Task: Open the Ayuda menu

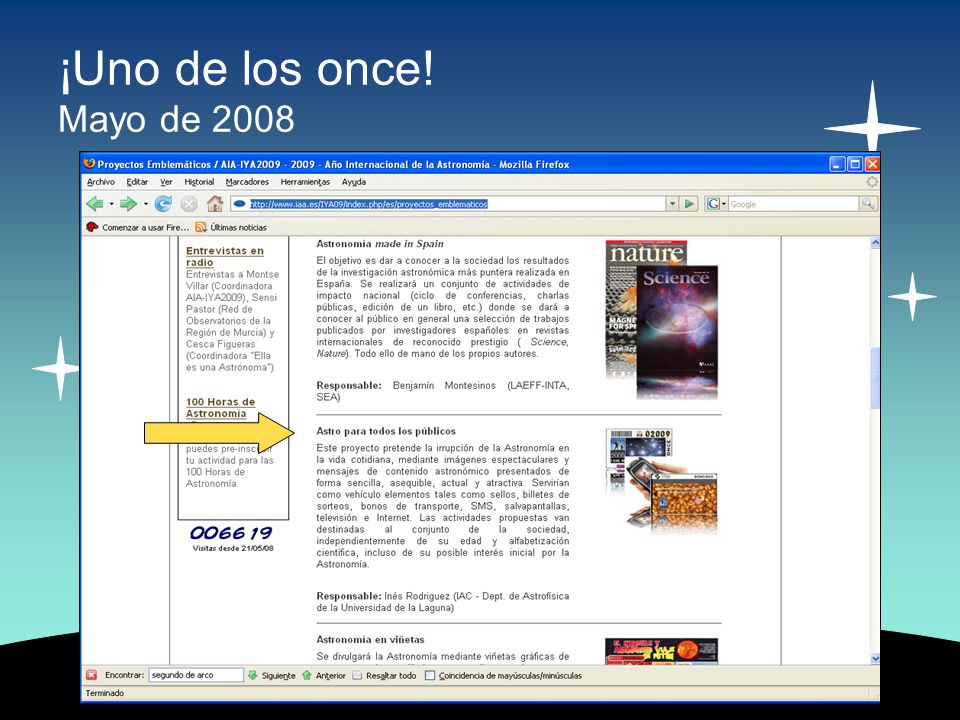Action: coord(353,182)
